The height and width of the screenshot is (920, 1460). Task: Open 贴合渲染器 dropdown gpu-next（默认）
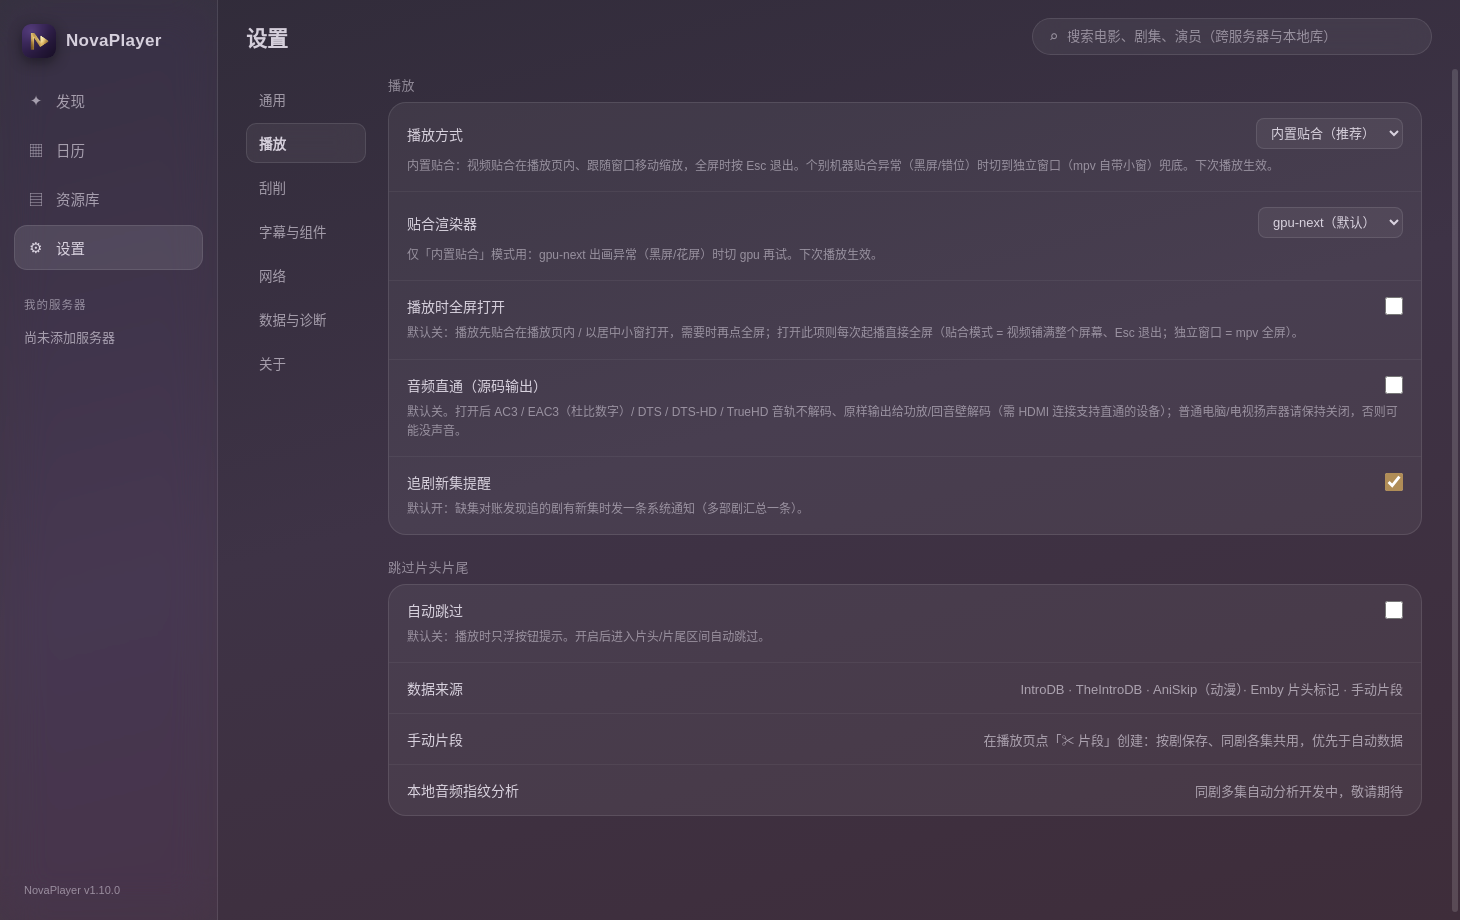1330,223
